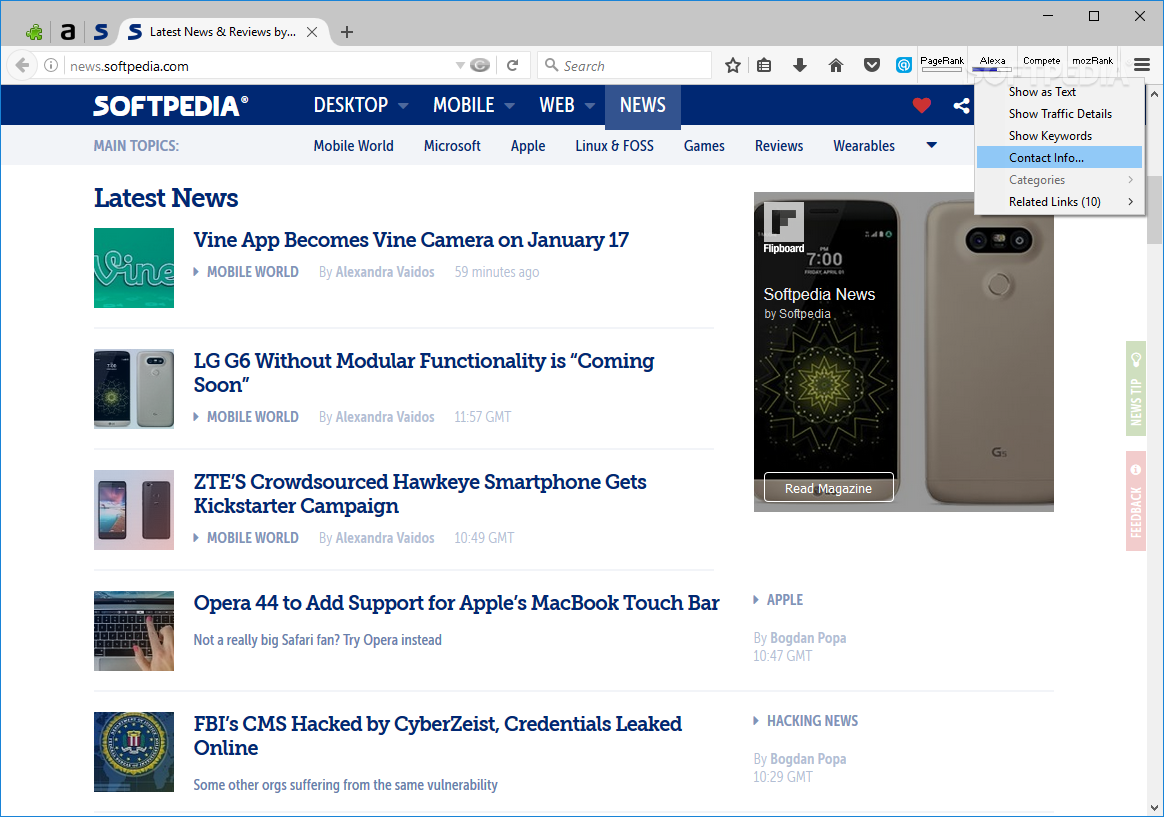Image resolution: width=1164 pixels, height=817 pixels.
Task: Open the FBI's CMS Hacked article
Action: pos(437,735)
